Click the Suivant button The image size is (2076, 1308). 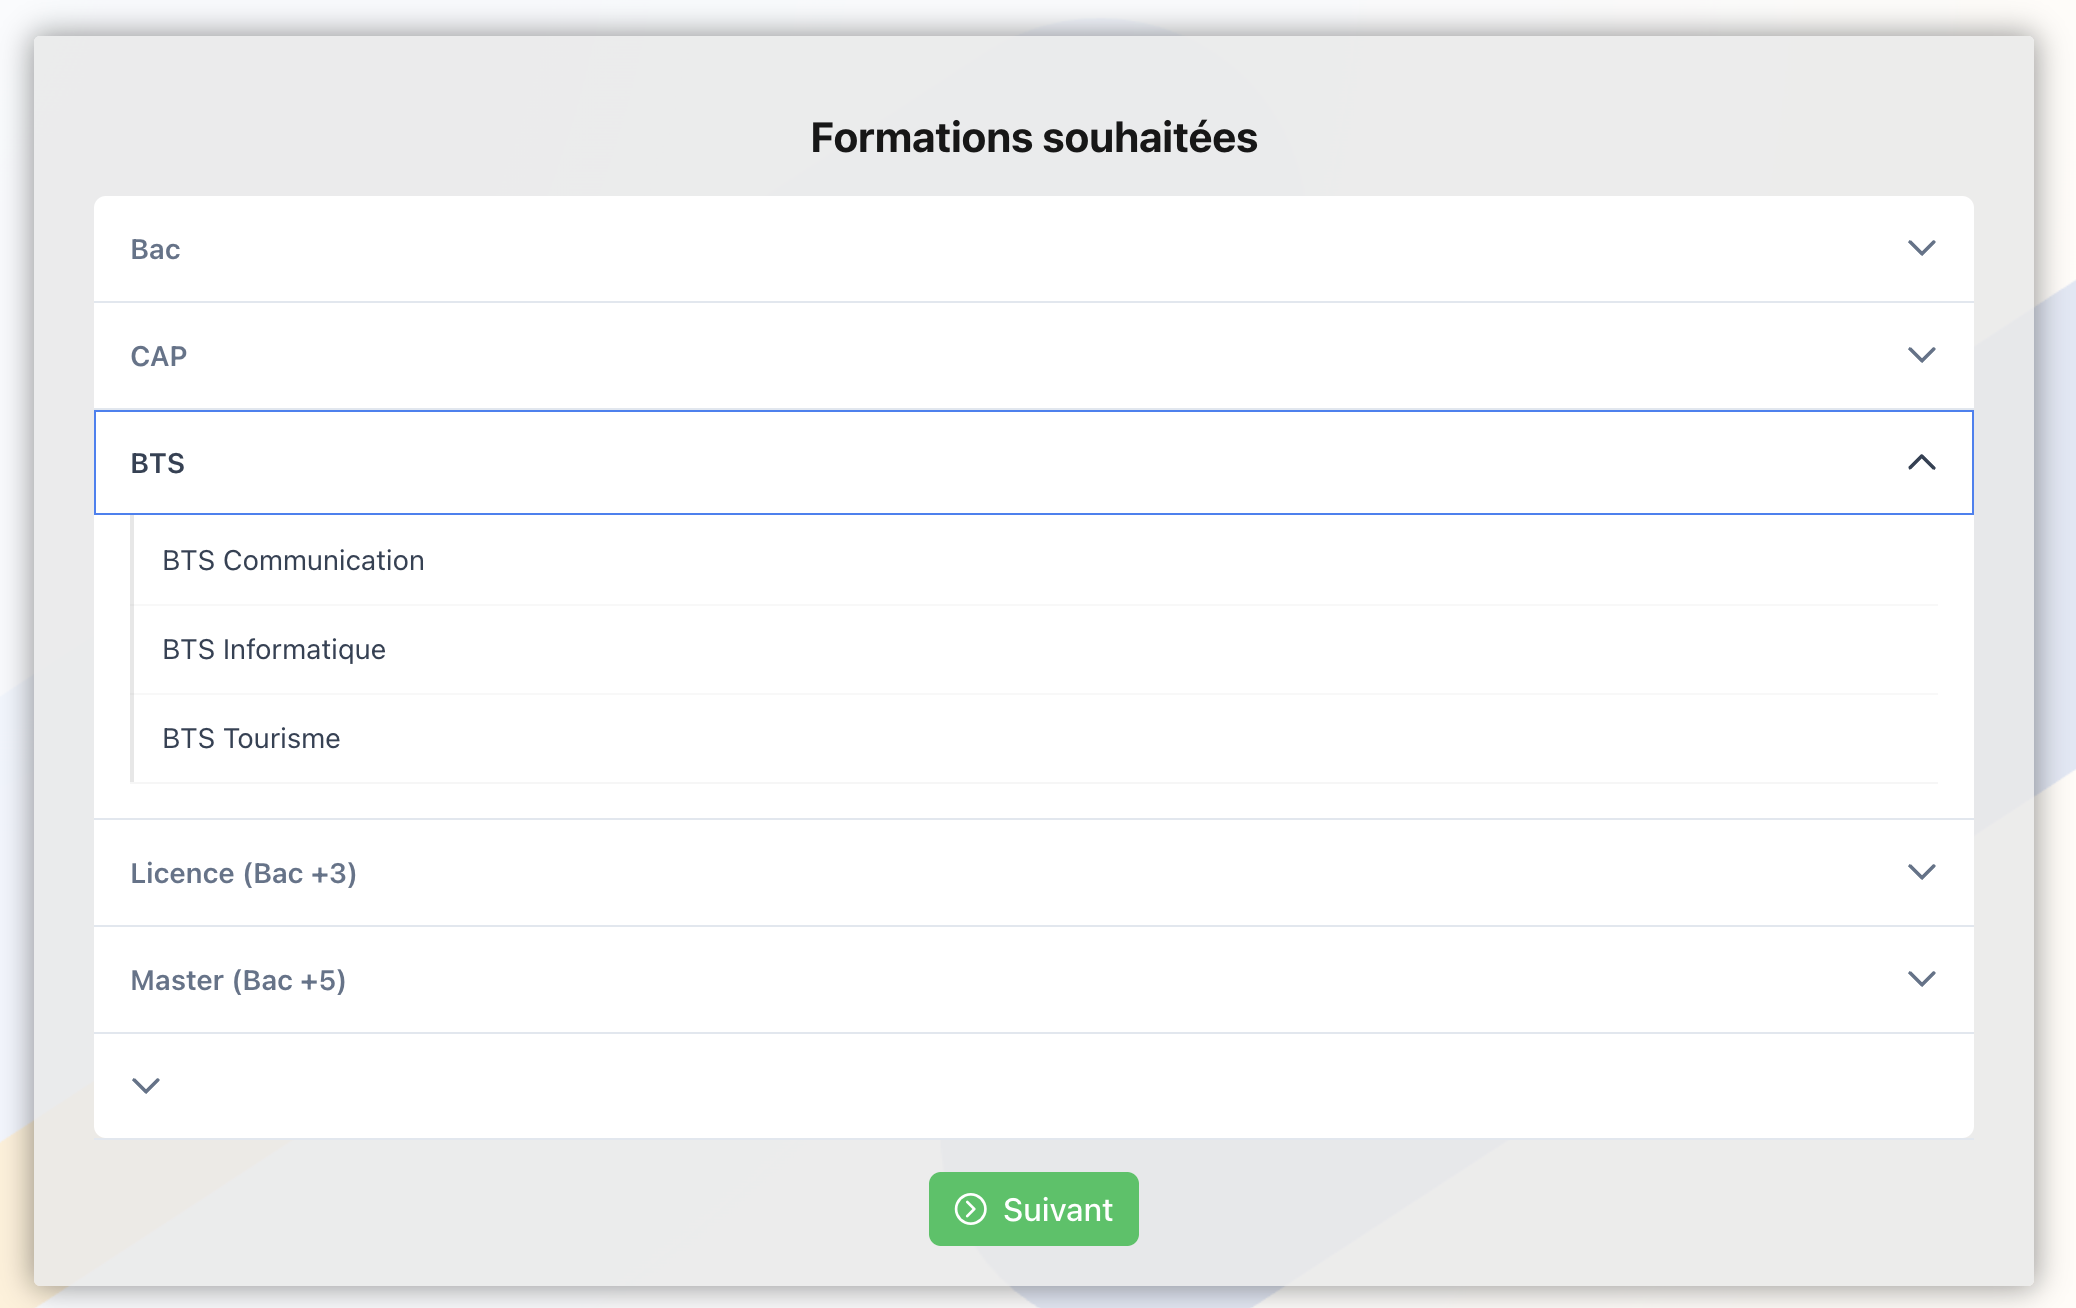(x=1034, y=1209)
